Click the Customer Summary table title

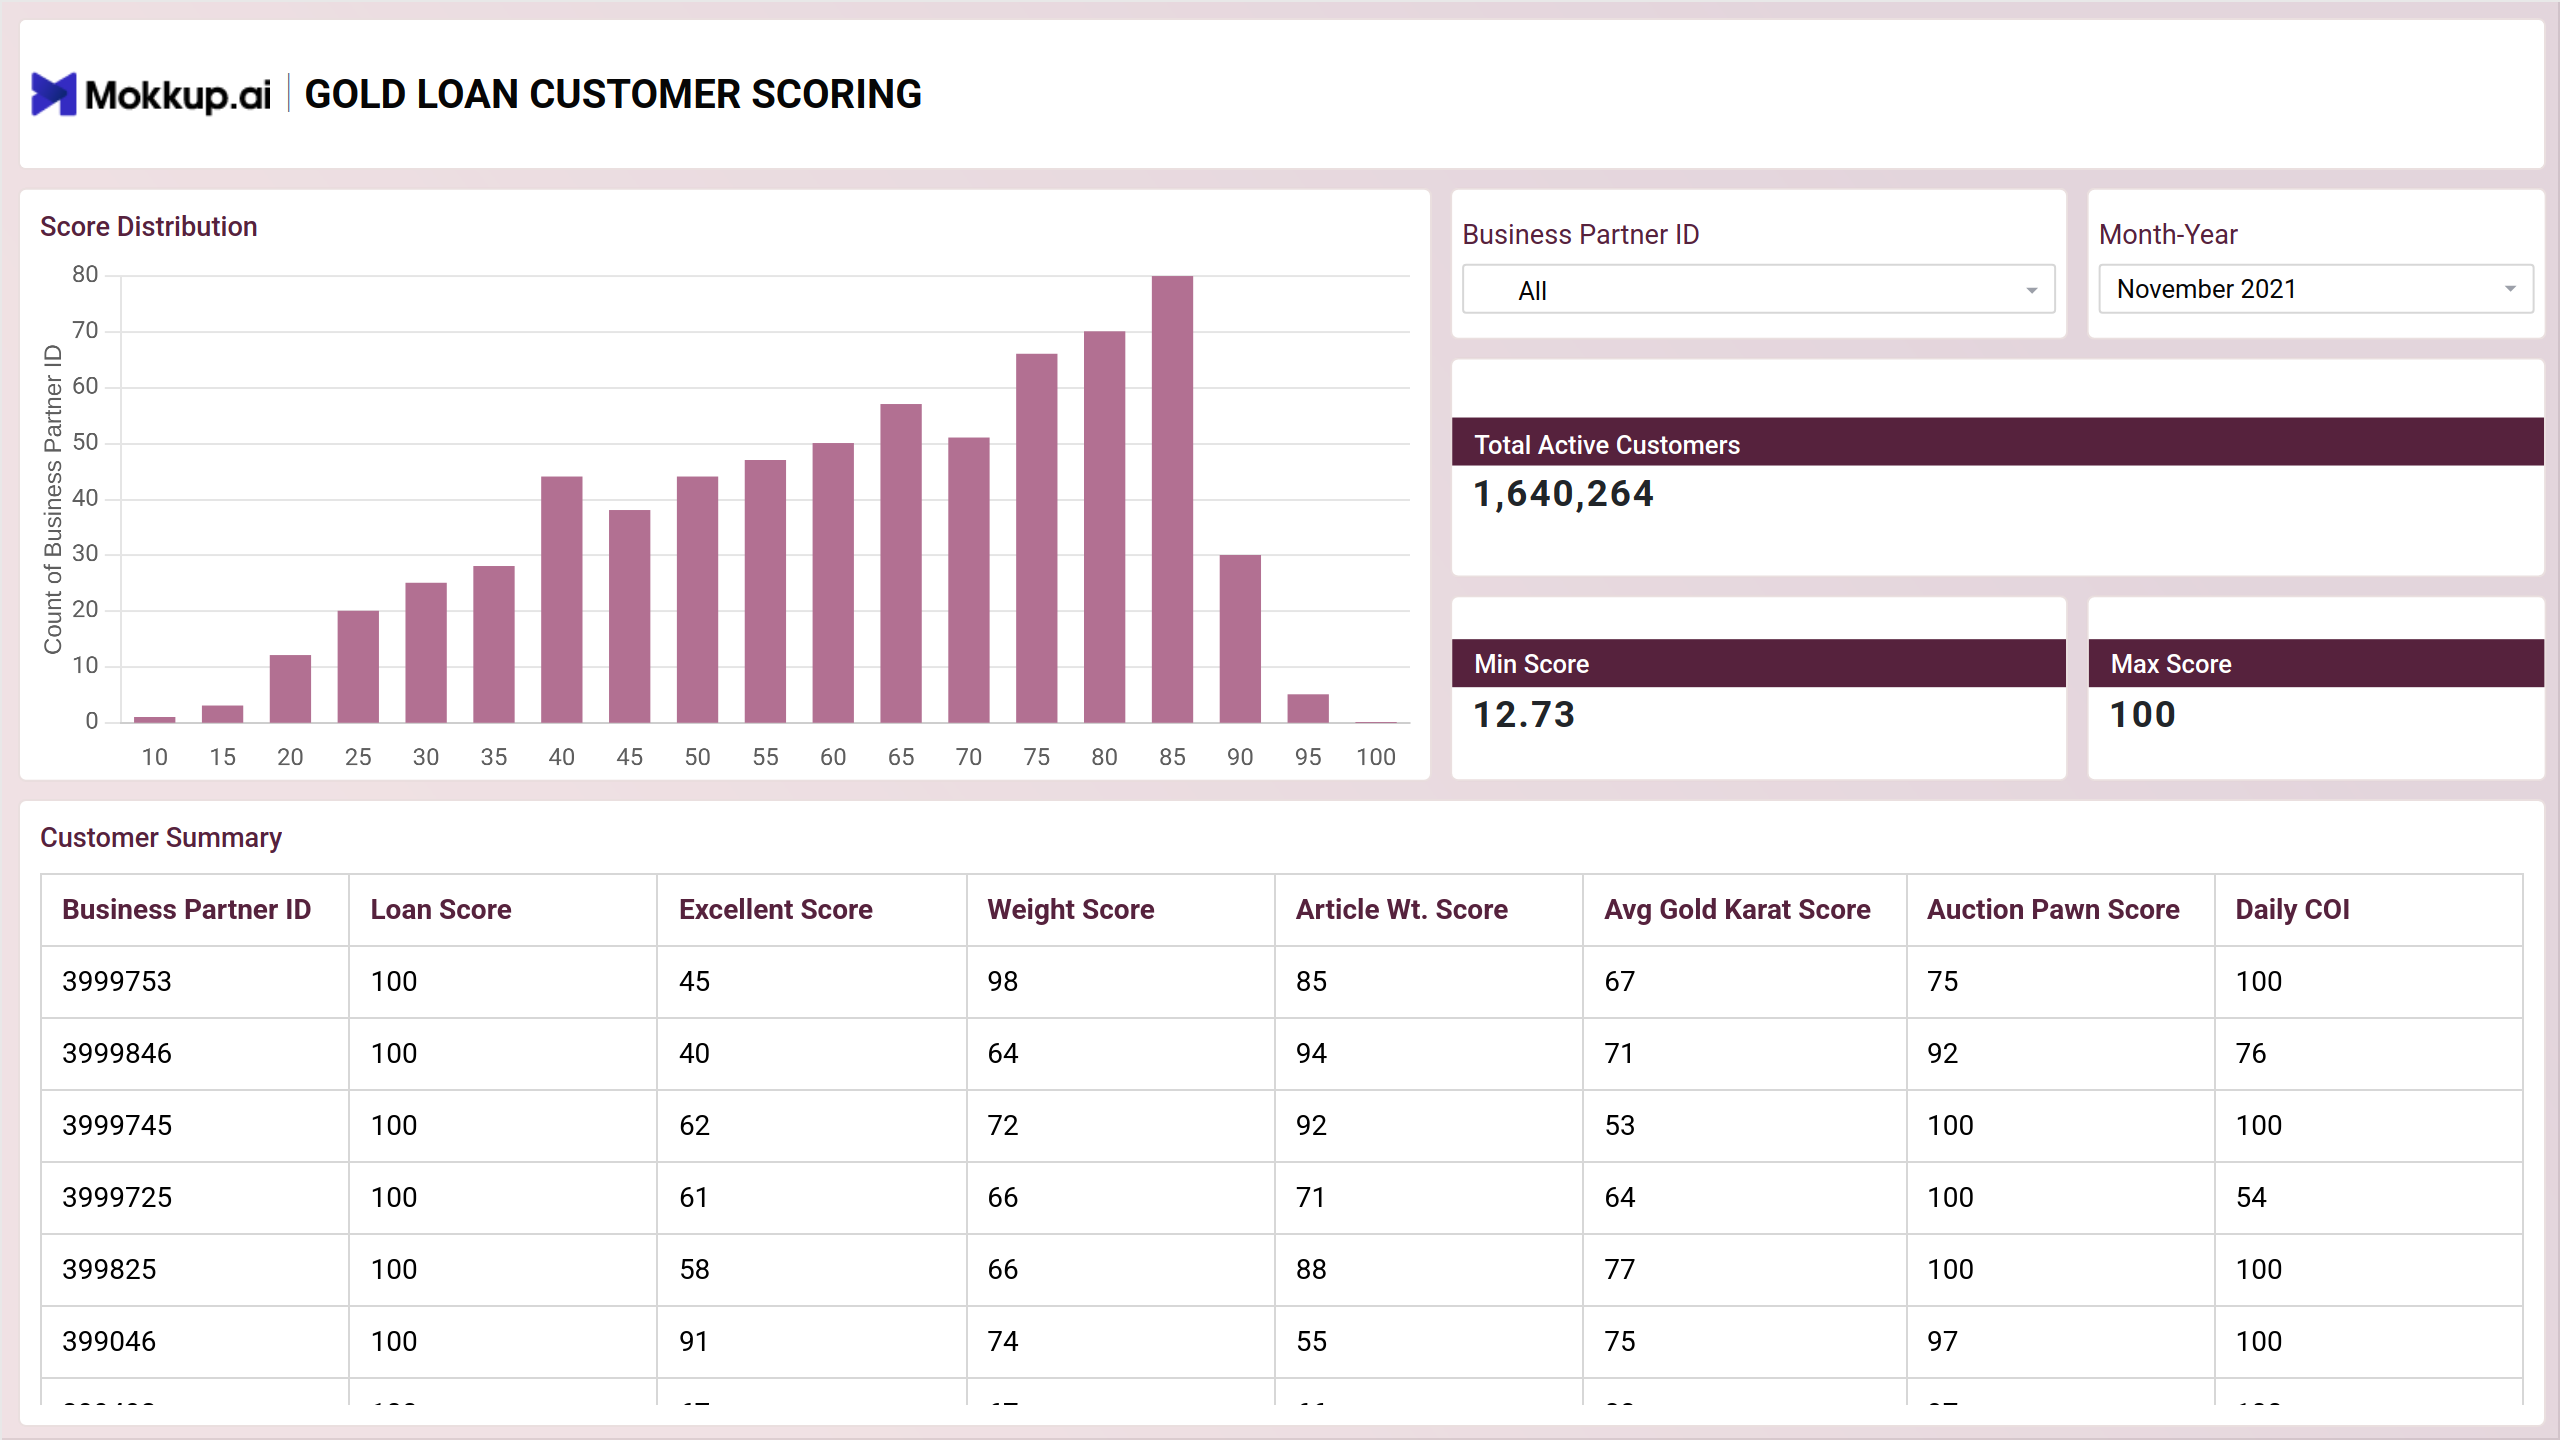161,838
